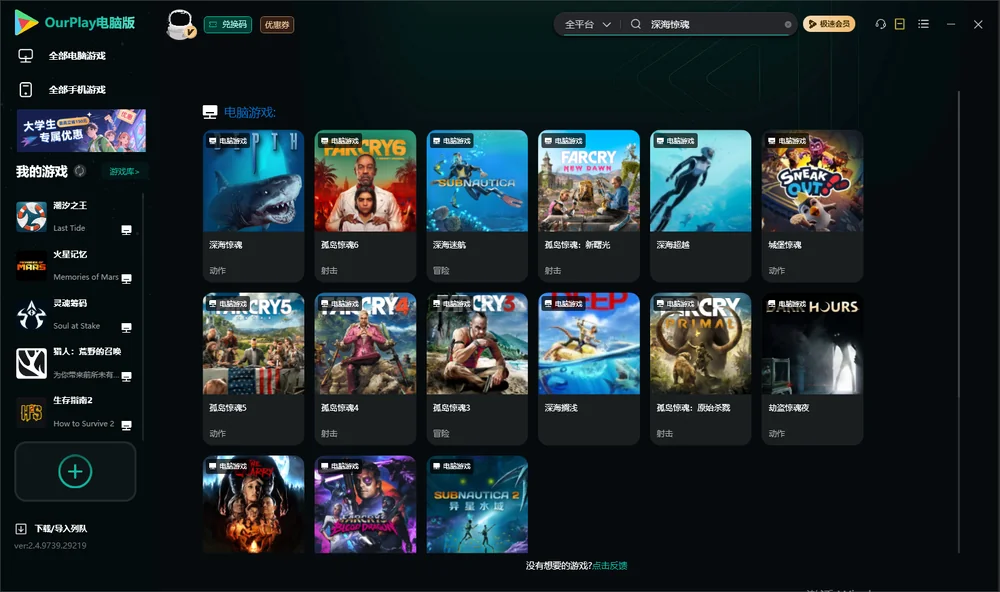Open the Quarry game card thumbnail

253,504
